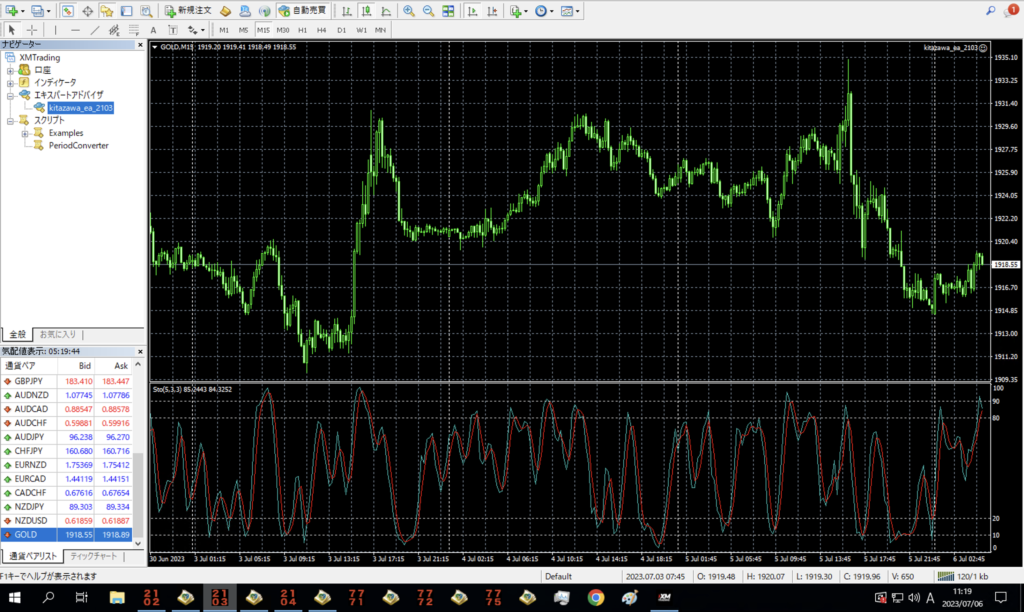Open Google Chrome from the taskbar
Image resolution: width=1024 pixels, height=612 pixels.
coord(596,598)
